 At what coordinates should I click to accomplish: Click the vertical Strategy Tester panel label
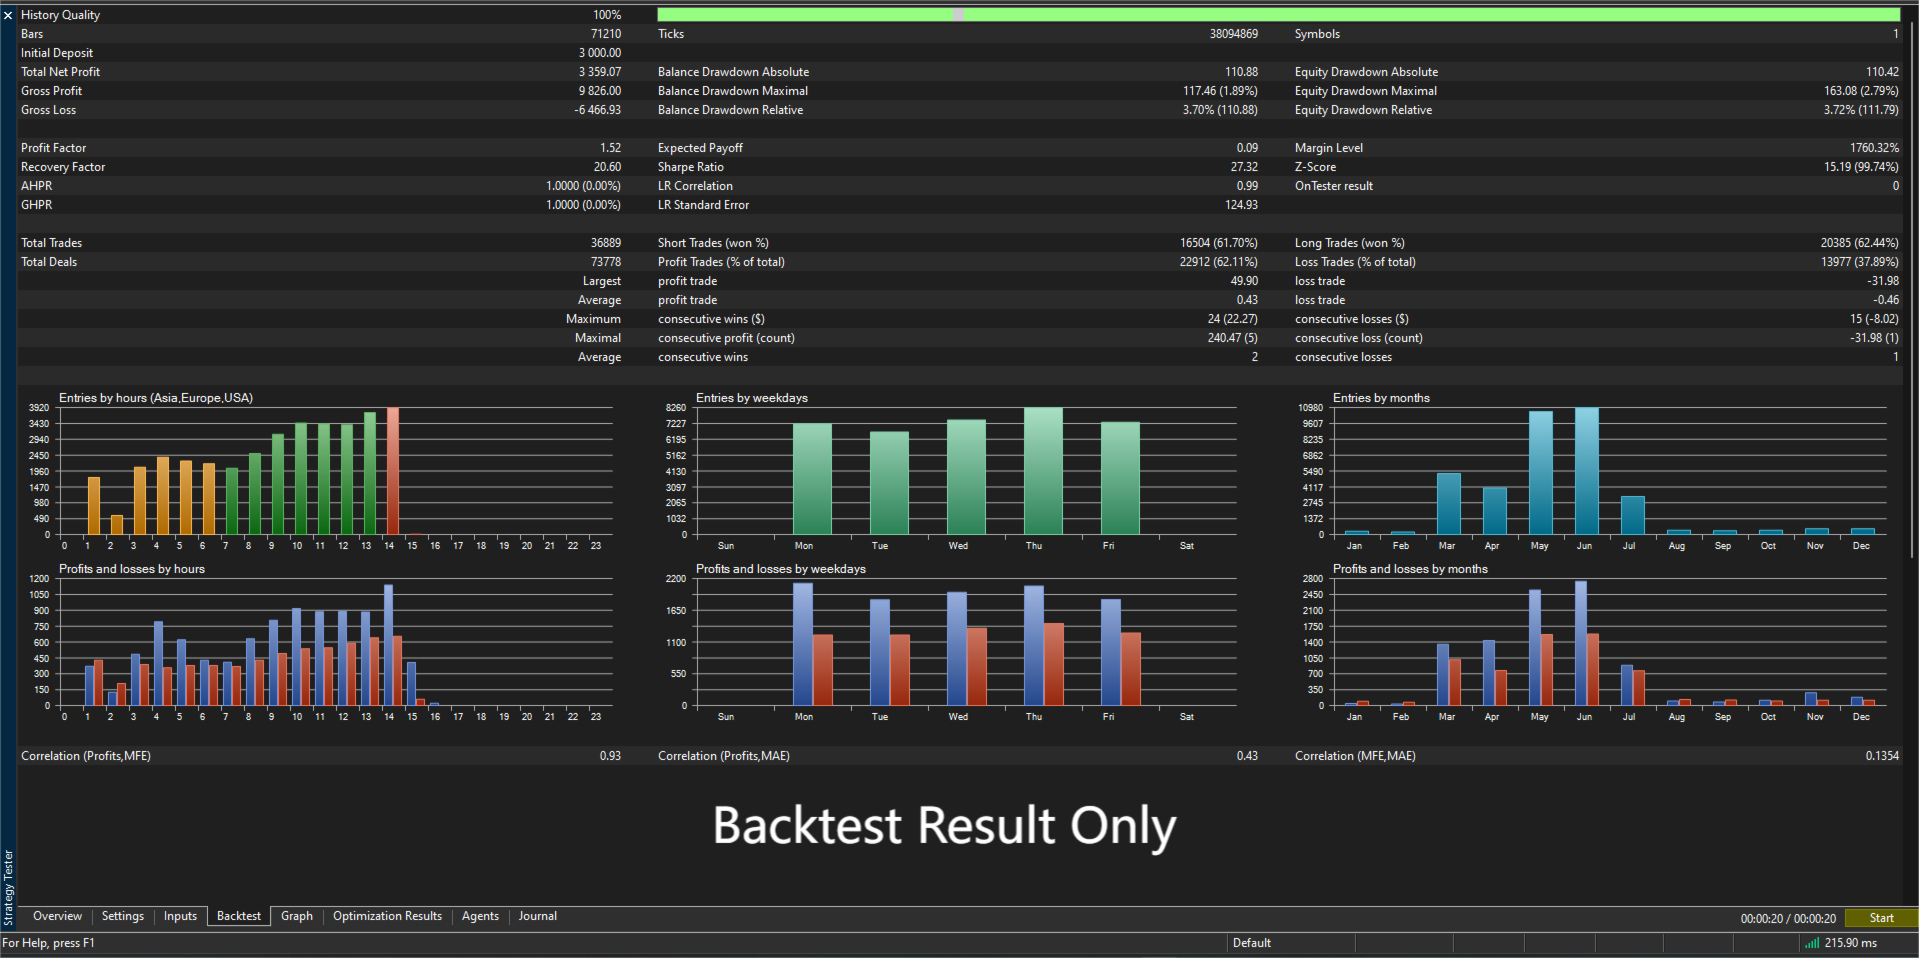click(8, 888)
